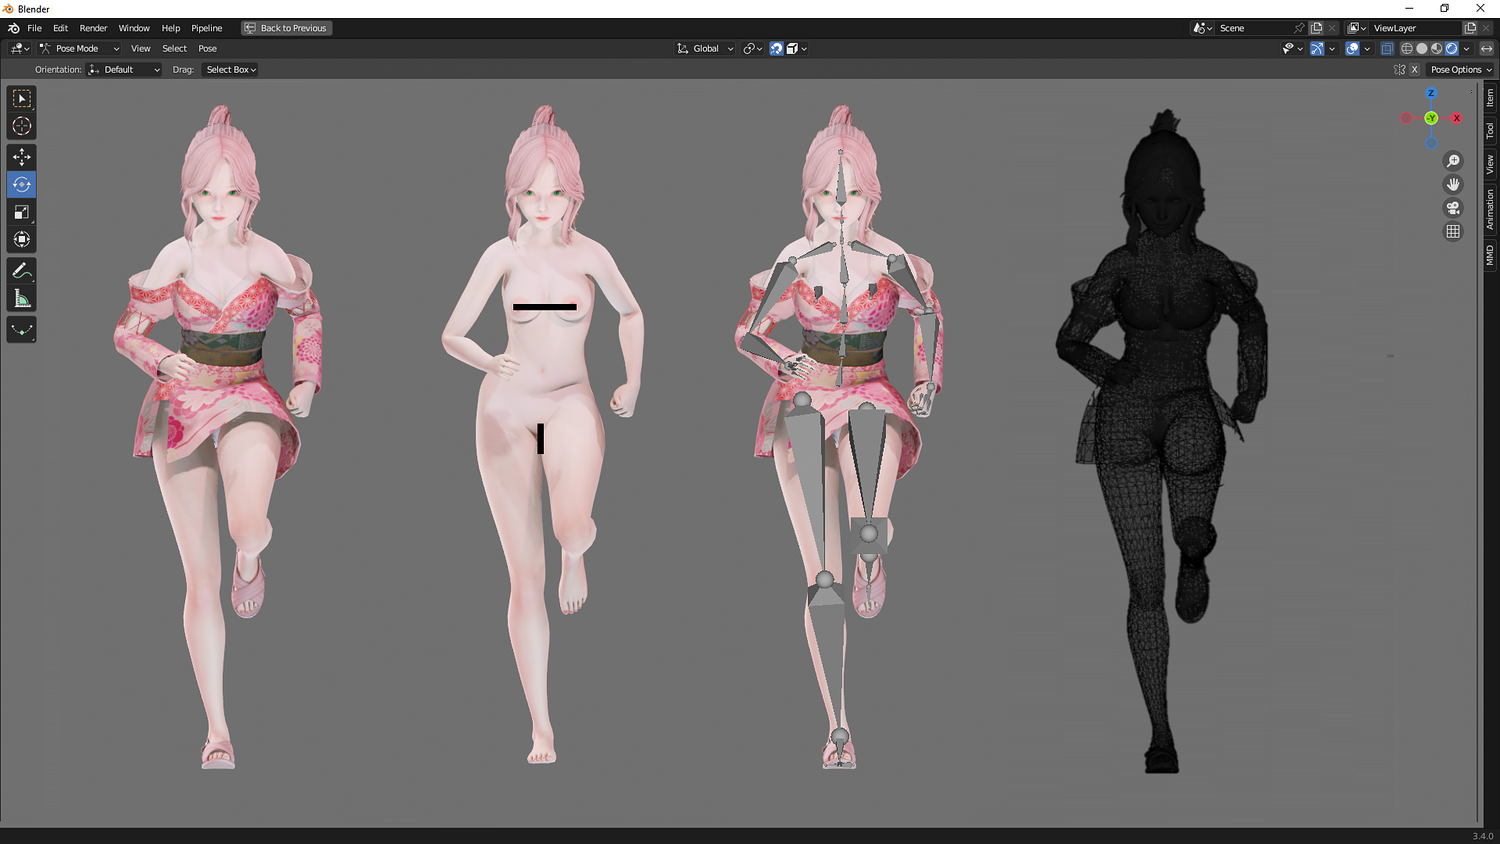Switch to rendered shading
The height and width of the screenshot is (844, 1500).
coord(1452,48)
